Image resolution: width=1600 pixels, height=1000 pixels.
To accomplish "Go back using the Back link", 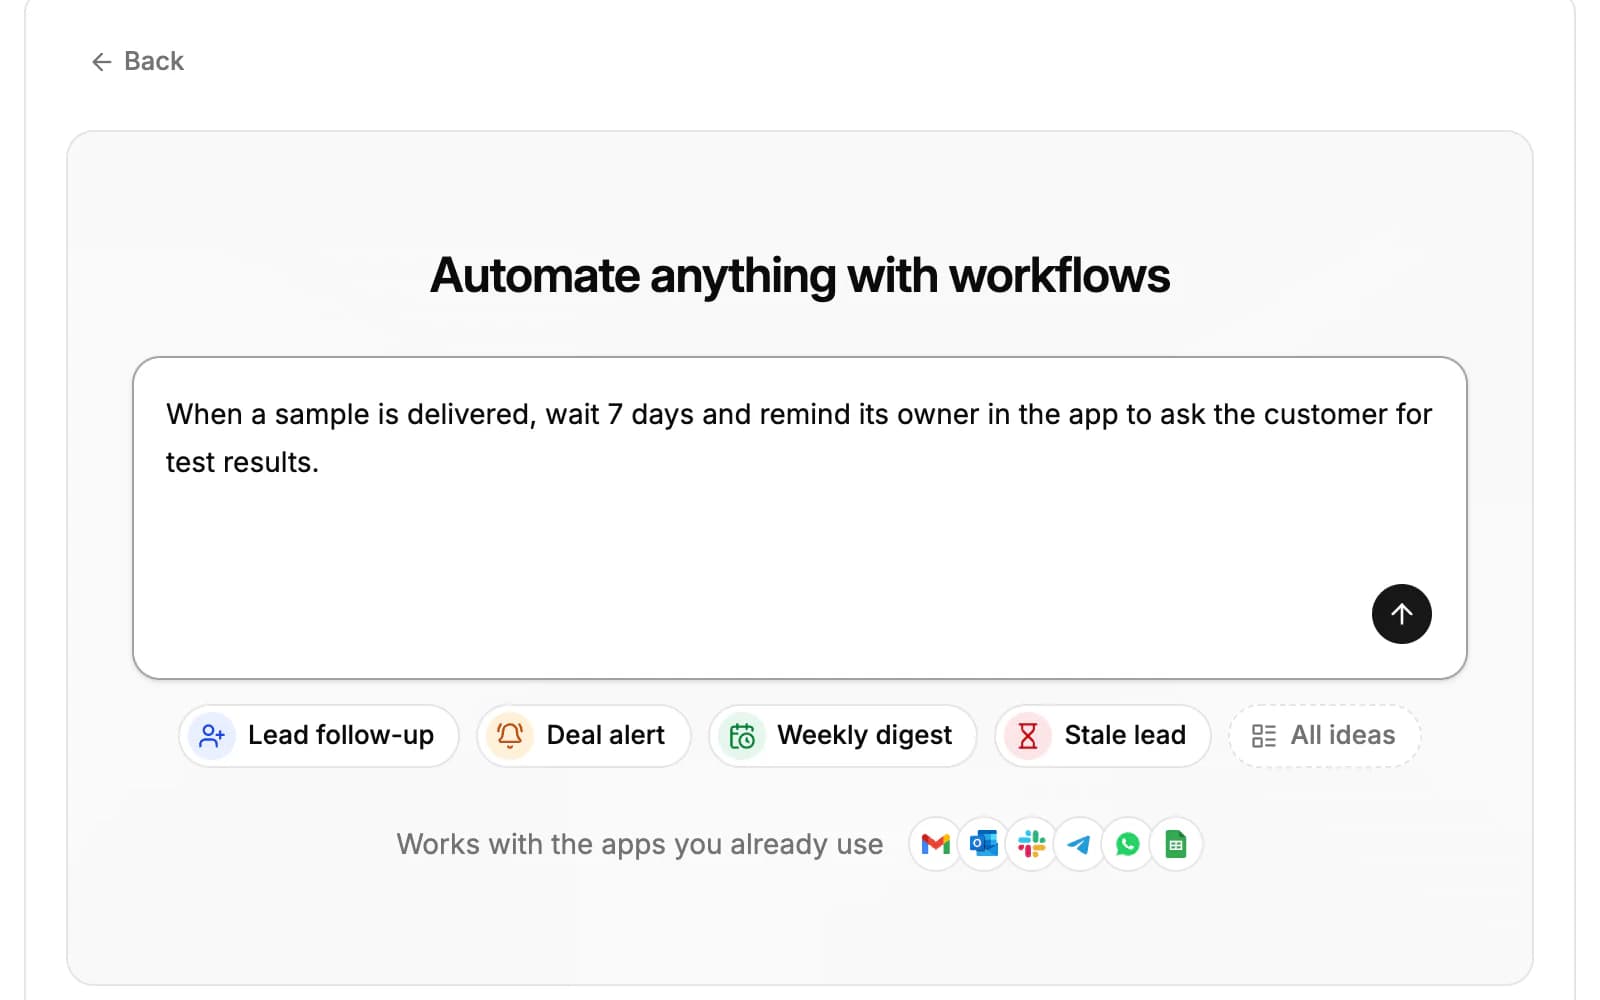I will tap(138, 62).
